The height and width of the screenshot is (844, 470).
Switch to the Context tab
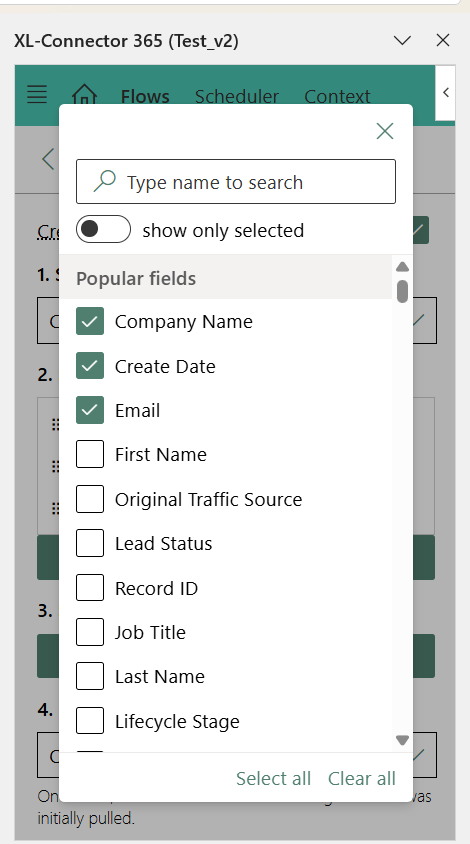click(x=337, y=96)
